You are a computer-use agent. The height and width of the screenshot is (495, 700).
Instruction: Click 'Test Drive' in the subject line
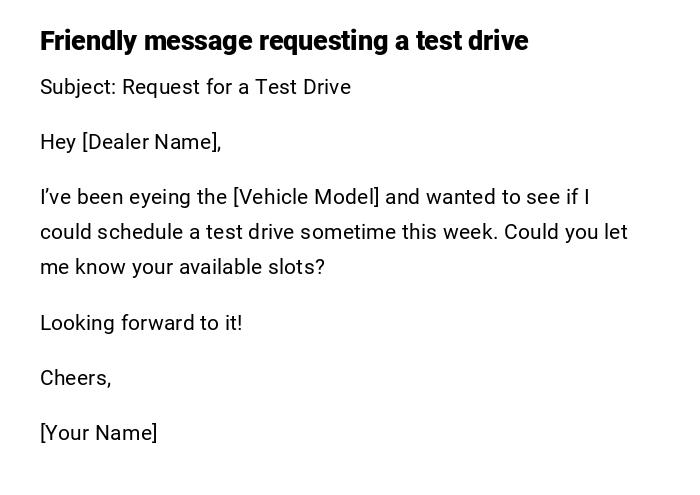303,87
